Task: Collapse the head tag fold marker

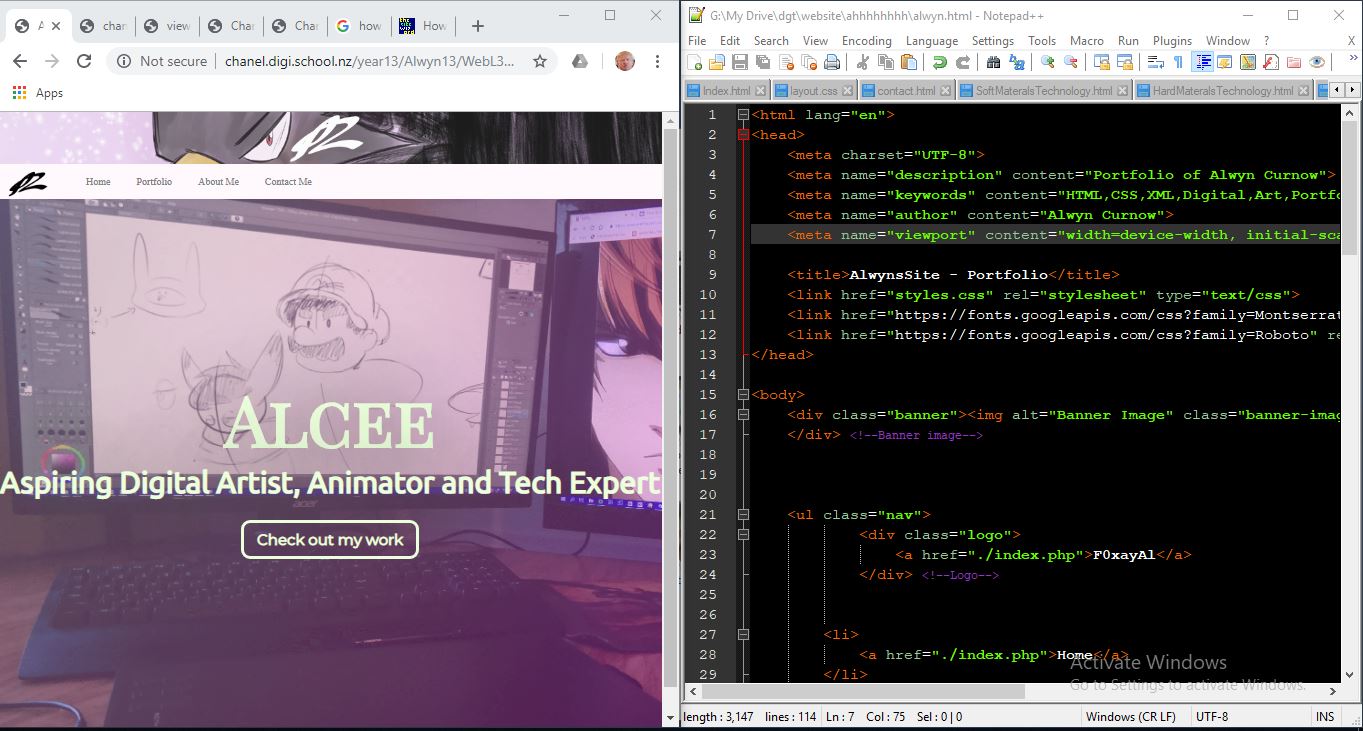Action: 743,134
